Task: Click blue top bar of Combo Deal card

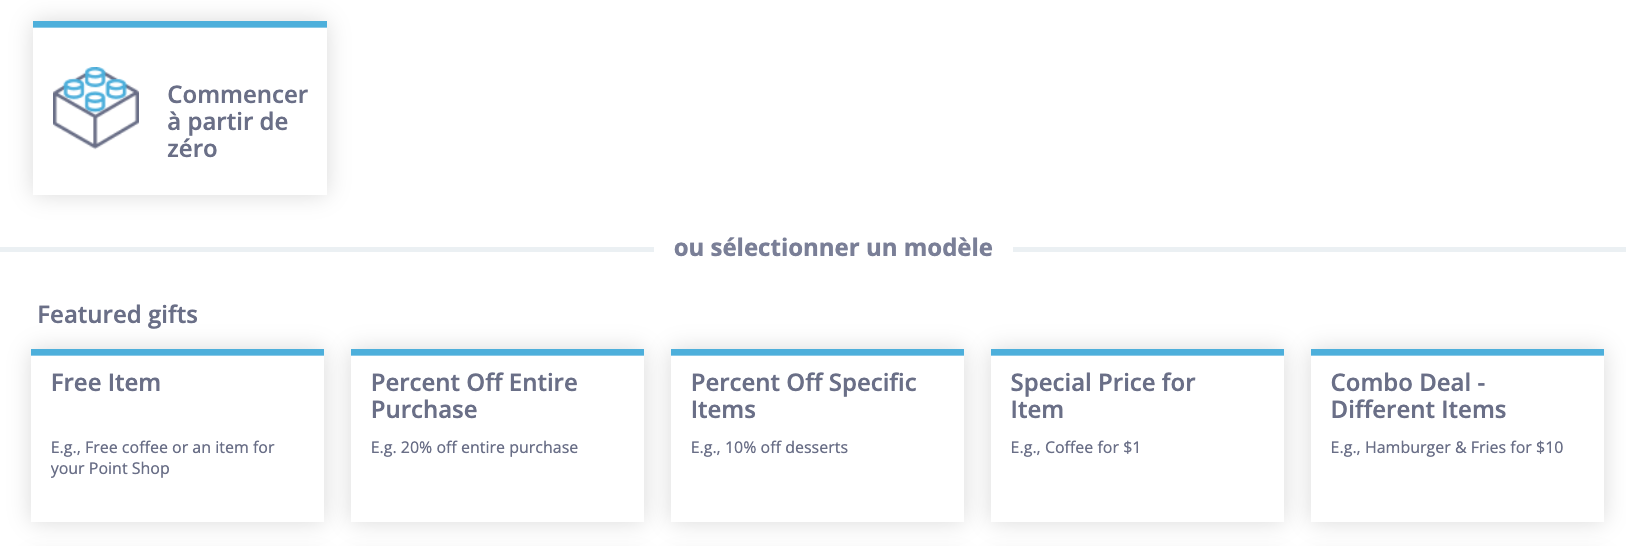Action: (1457, 352)
